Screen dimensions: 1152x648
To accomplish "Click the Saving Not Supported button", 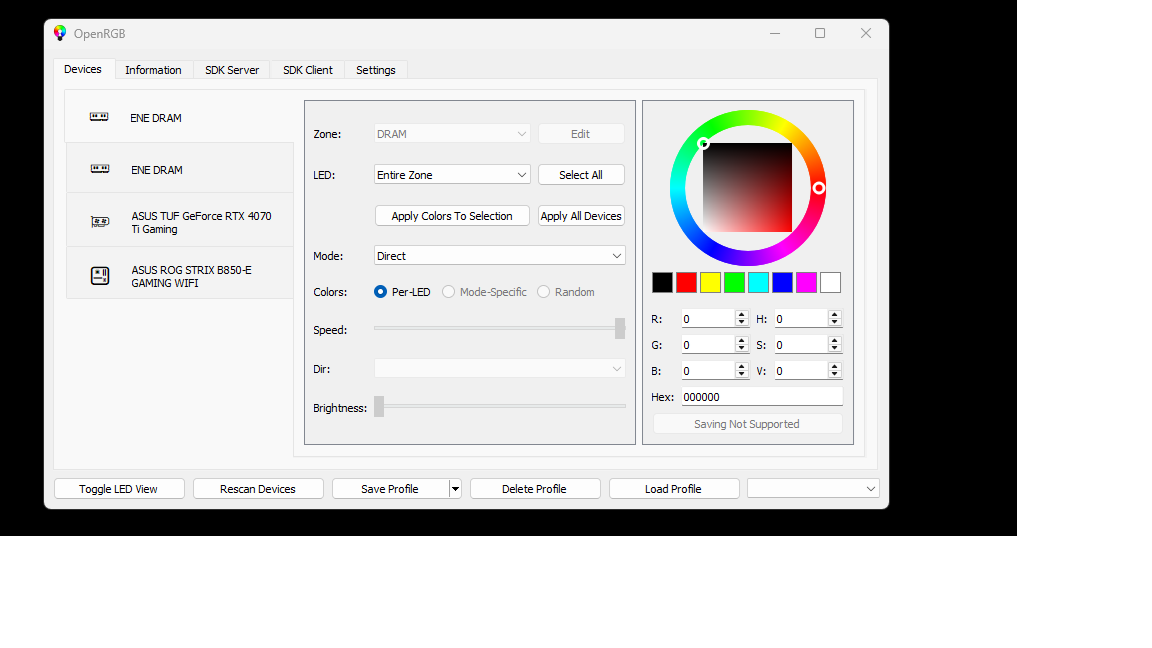I will (747, 424).
